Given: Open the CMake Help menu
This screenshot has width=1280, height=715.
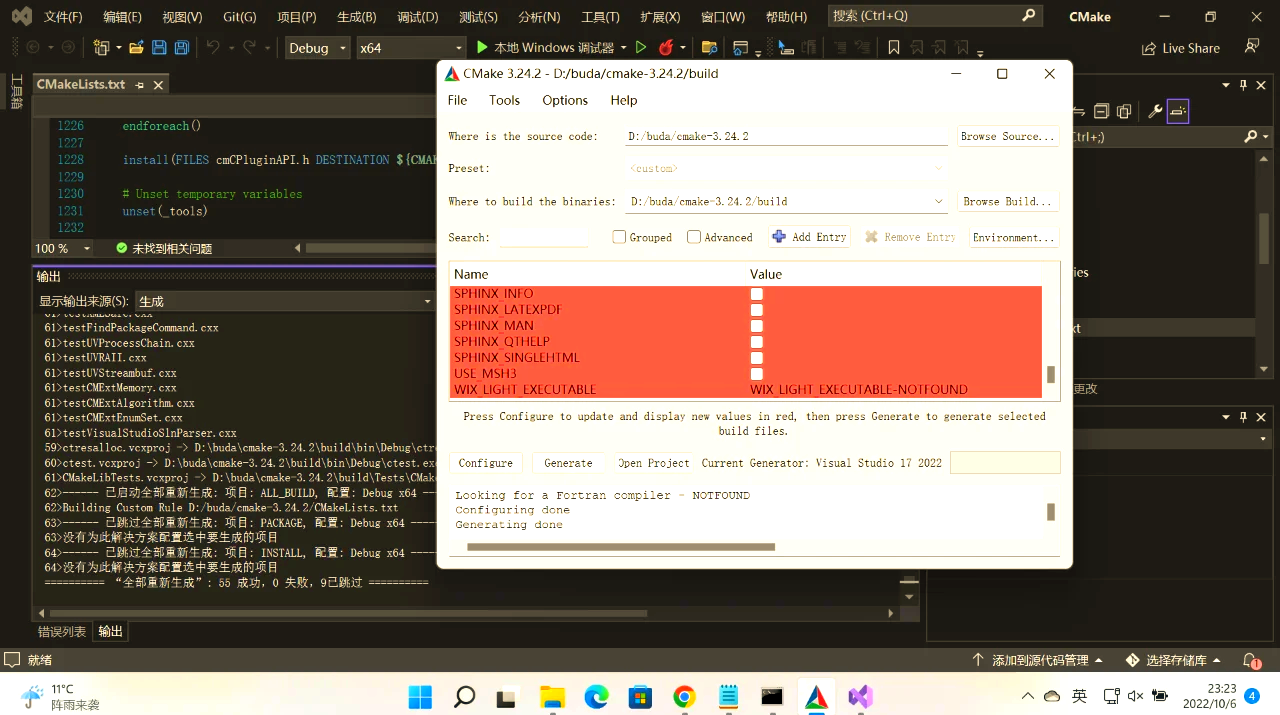Looking at the screenshot, I should pyautogui.click(x=624, y=100).
